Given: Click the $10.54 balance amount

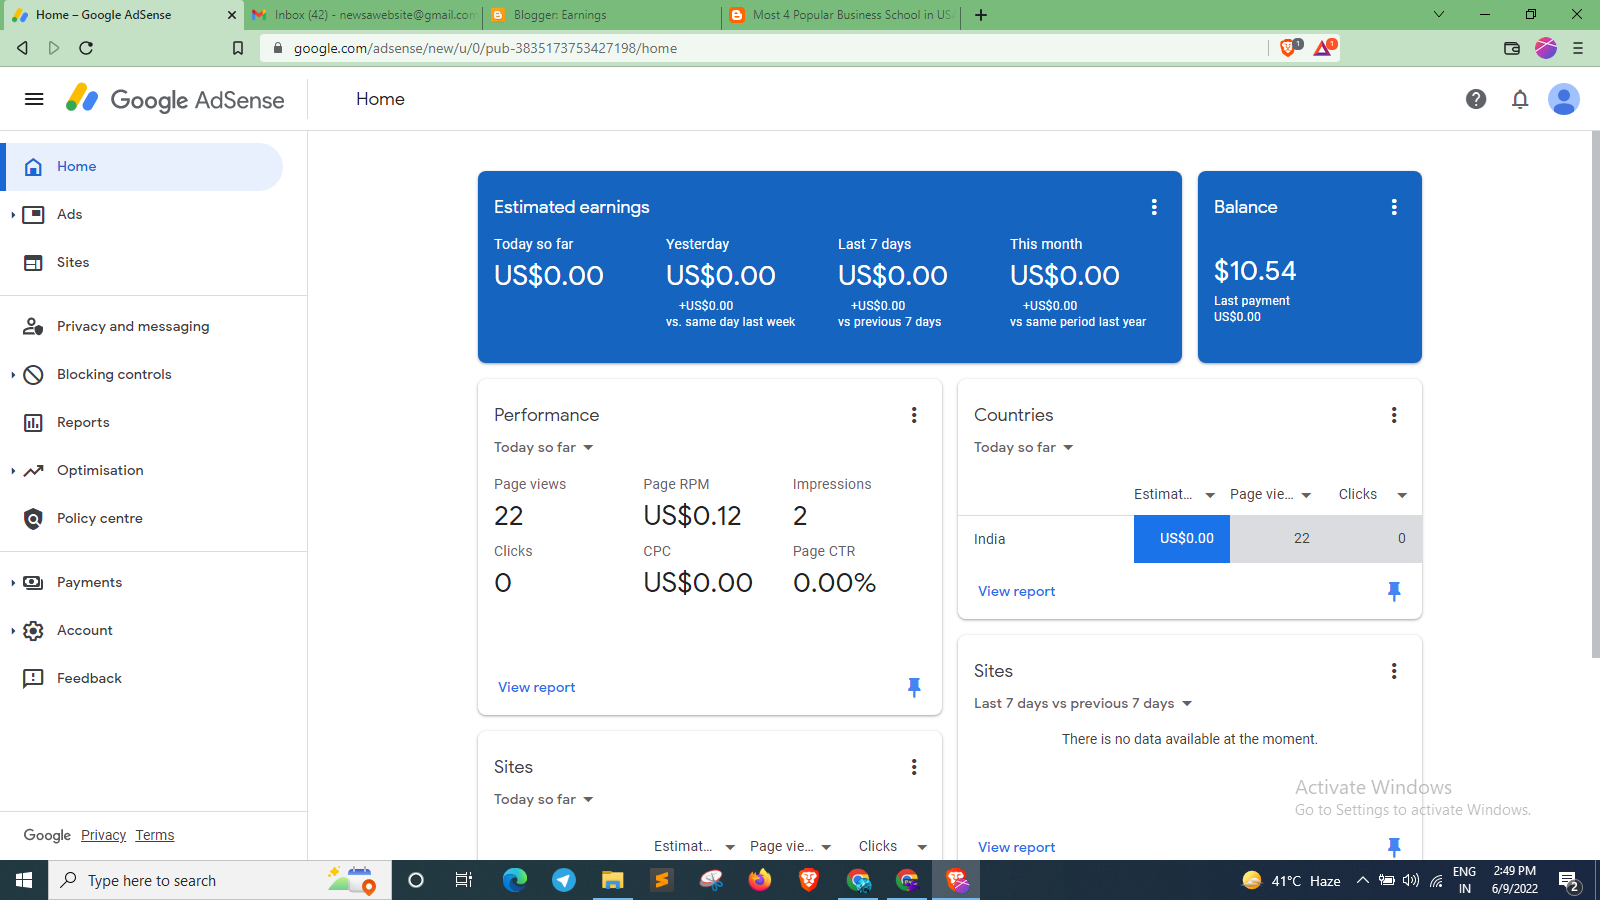Looking at the screenshot, I should (1255, 271).
